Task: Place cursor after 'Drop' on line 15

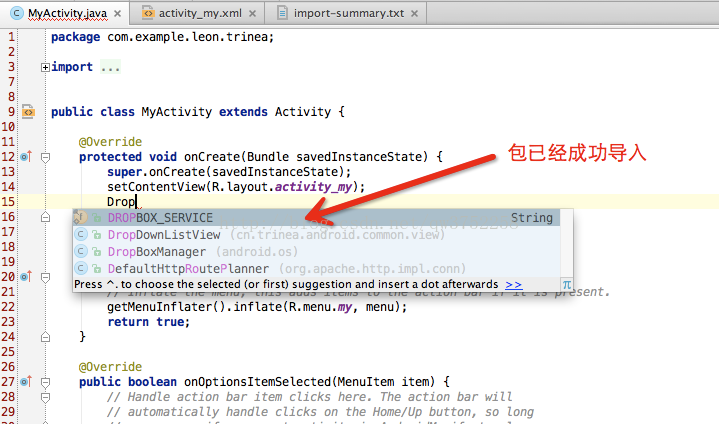Action: (x=136, y=202)
